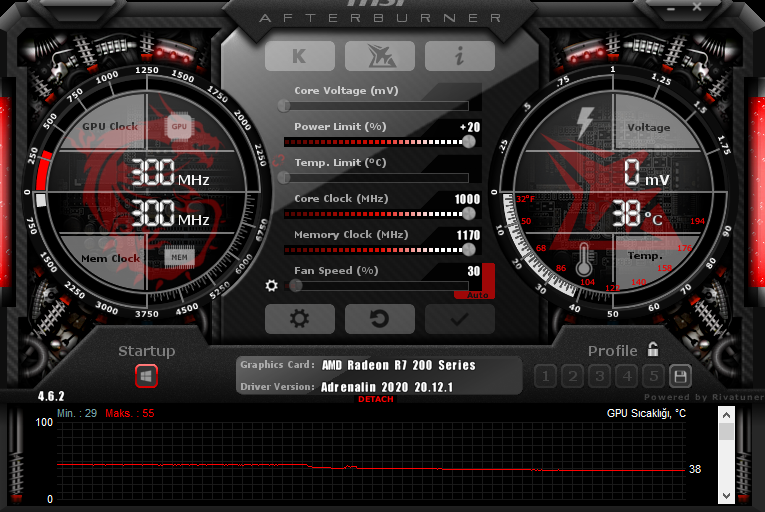765x512 pixels.
Task: Open the Kombustor K button
Action: [x=300, y=56]
